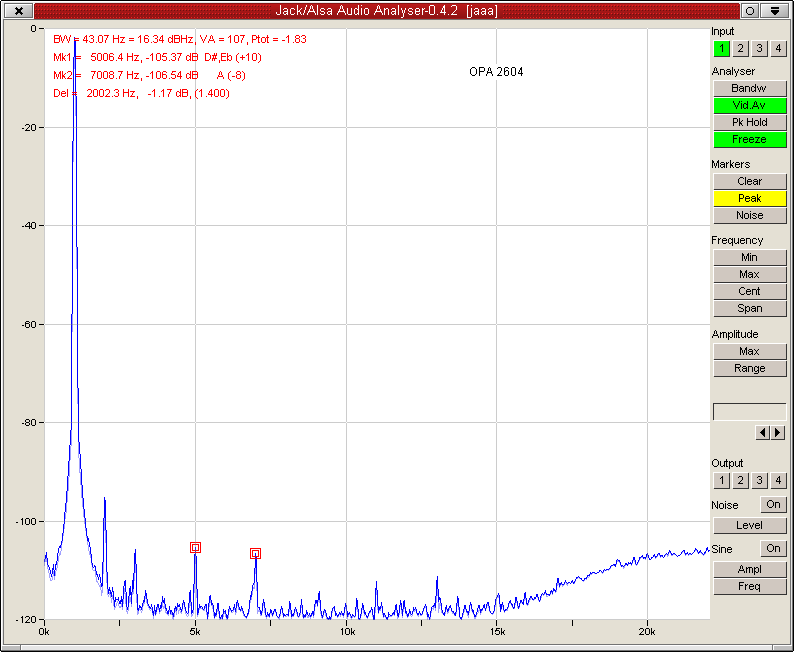This screenshot has height=652, width=794.
Task: Click the sine Ampl button
Action: (x=749, y=569)
